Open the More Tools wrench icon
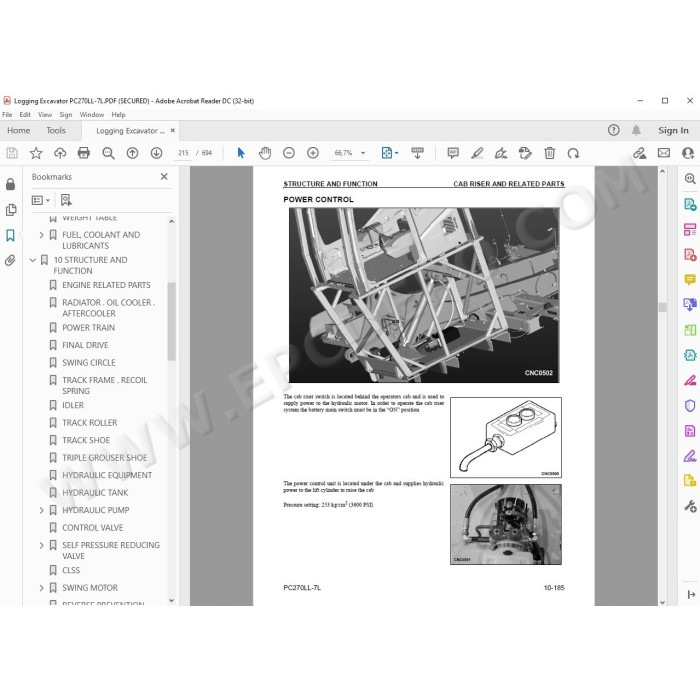The image size is (700, 700). 690,506
